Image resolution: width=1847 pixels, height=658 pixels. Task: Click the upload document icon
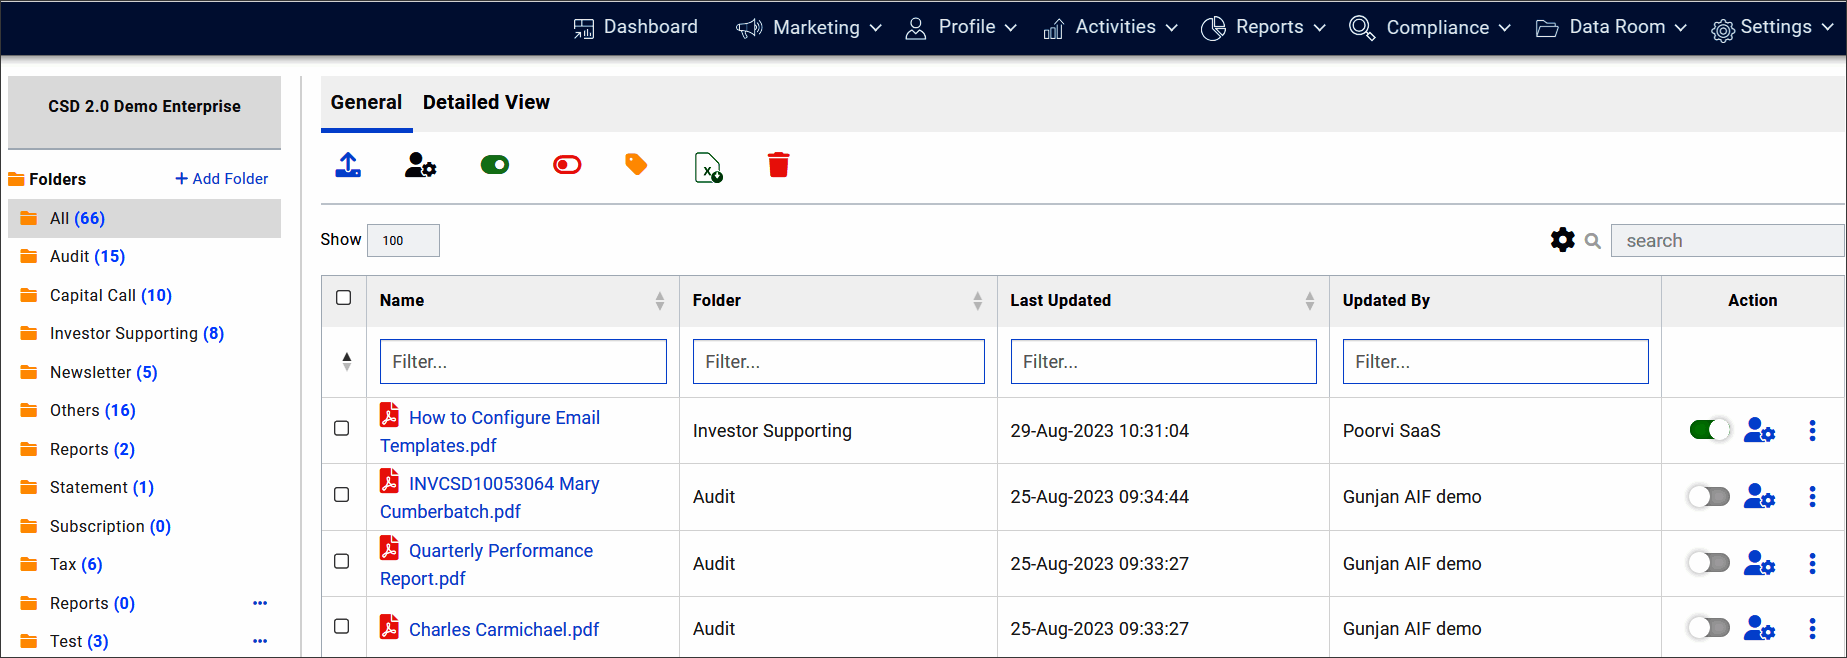348,165
